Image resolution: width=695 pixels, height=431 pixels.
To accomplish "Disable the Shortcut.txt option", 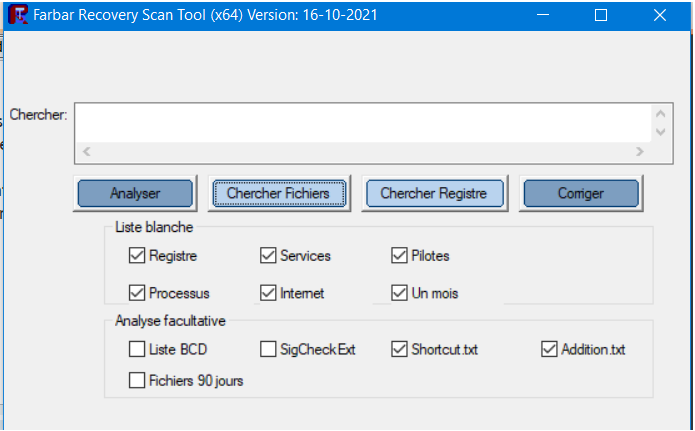I will click(399, 349).
